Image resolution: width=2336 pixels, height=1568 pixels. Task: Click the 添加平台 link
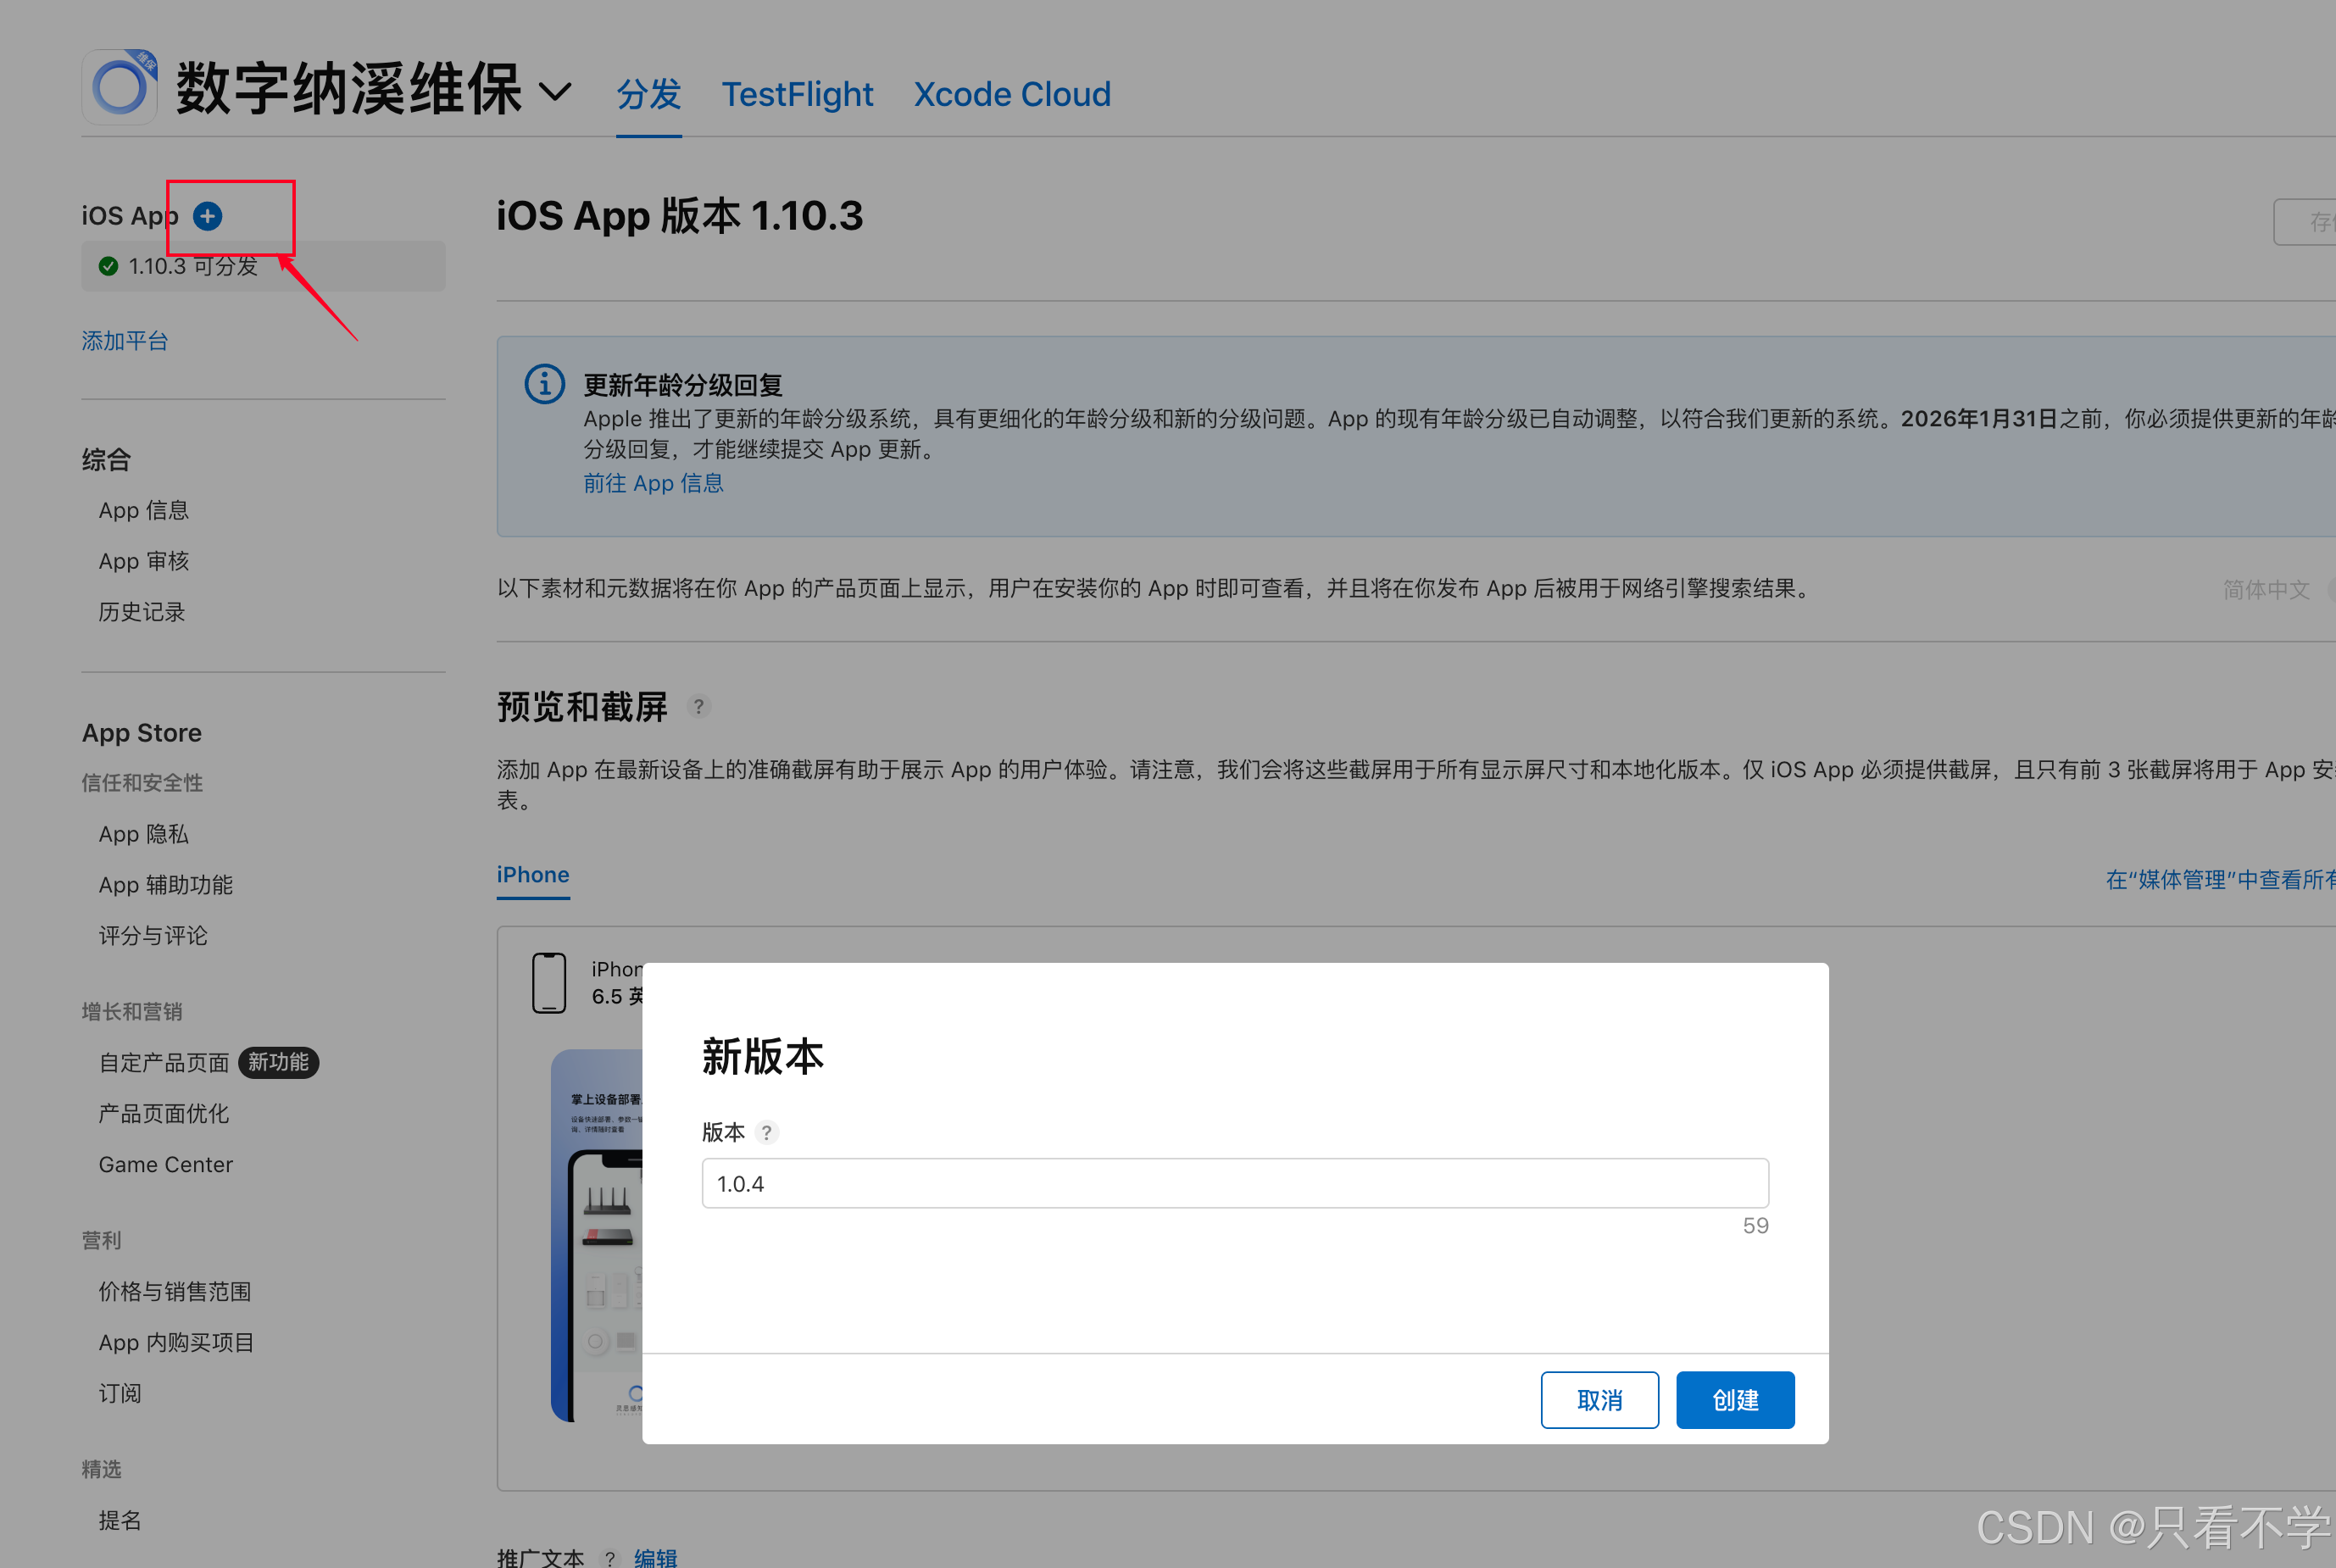pos(125,341)
